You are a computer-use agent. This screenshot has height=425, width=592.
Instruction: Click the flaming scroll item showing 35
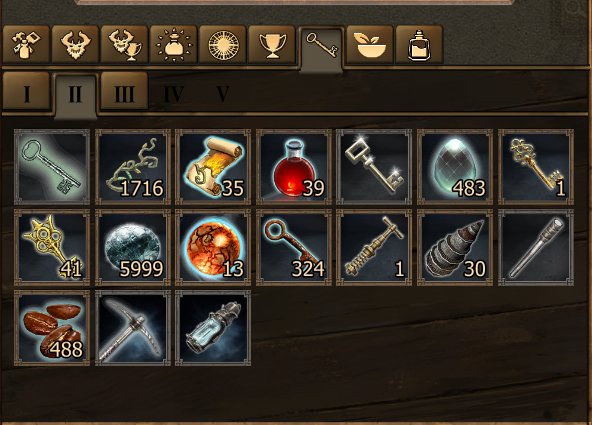[x=213, y=167]
